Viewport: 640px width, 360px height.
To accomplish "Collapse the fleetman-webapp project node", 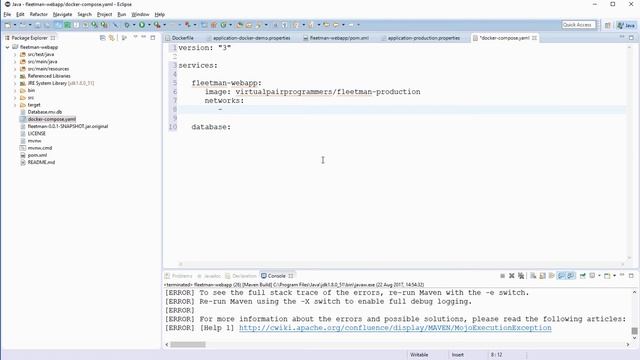I will (x=7, y=47).
